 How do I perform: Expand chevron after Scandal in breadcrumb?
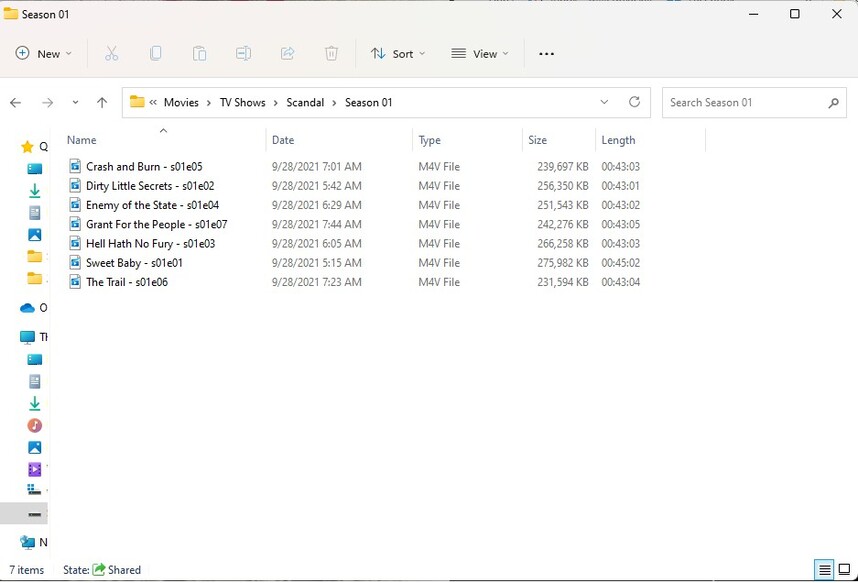point(334,103)
